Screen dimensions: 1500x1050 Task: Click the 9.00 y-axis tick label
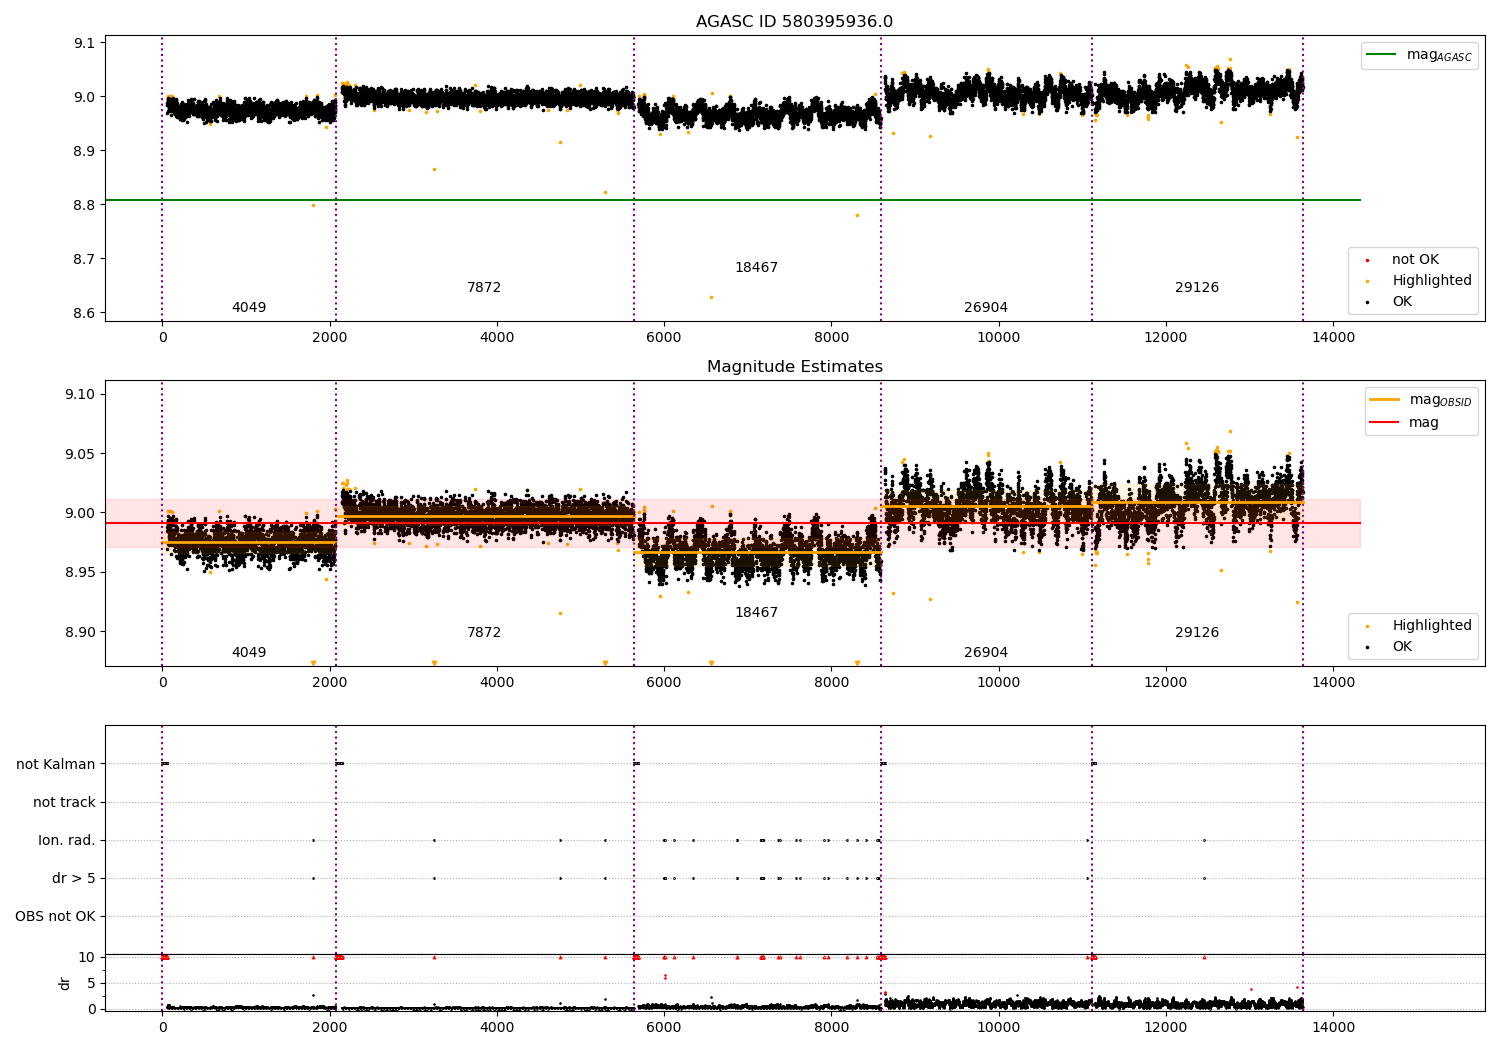click(x=80, y=513)
